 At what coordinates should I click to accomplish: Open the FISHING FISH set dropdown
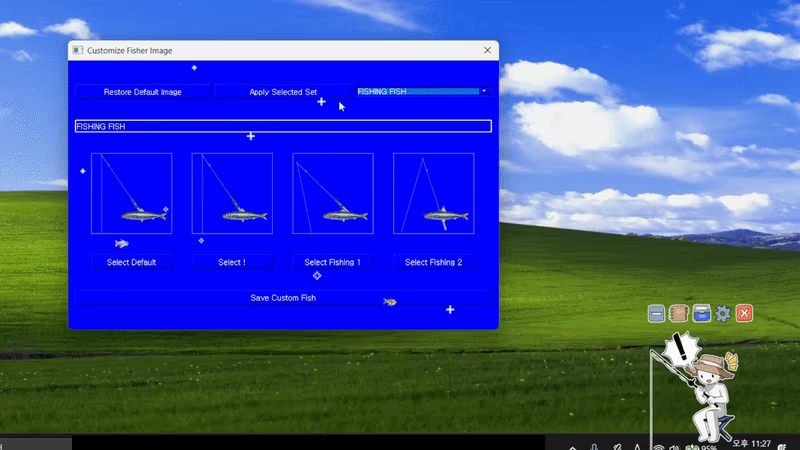coord(423,91)
